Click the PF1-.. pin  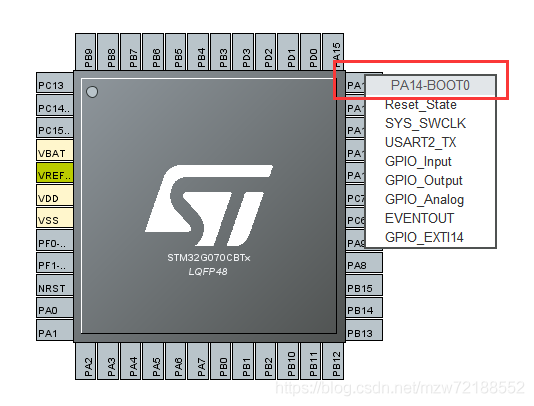coord(55,262)
